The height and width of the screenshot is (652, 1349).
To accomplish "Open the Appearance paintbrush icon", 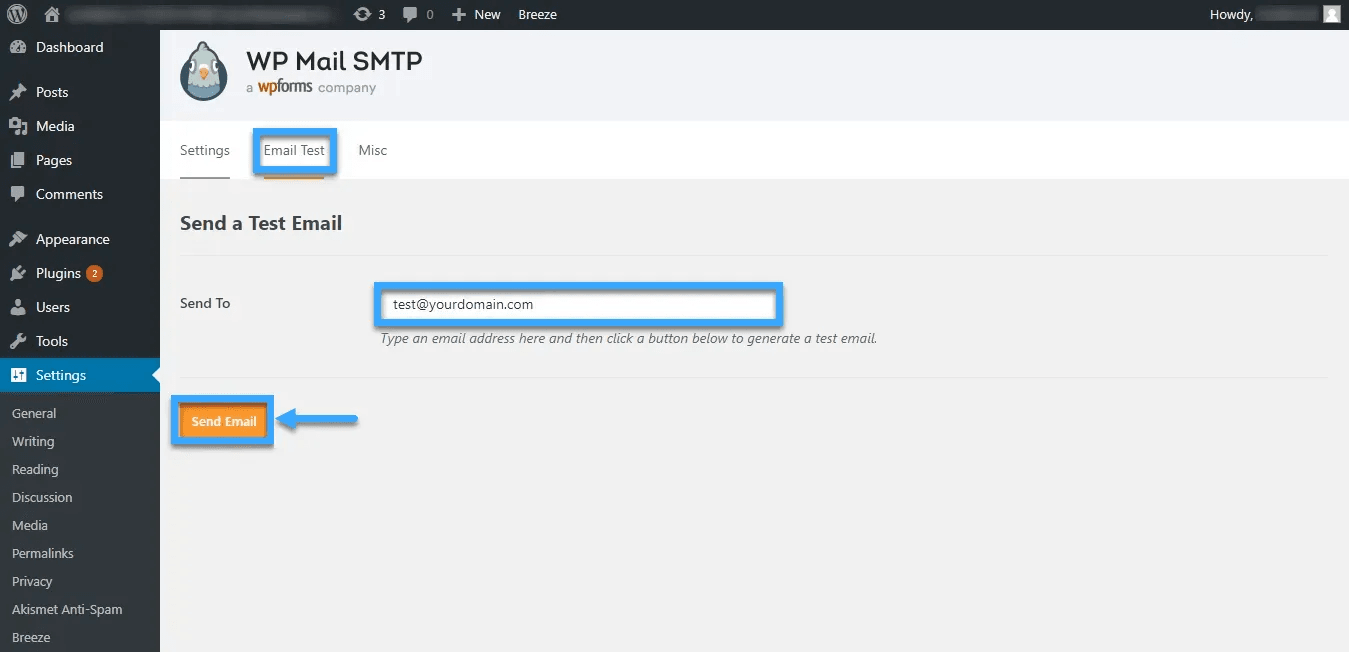I will coord(21,239).
